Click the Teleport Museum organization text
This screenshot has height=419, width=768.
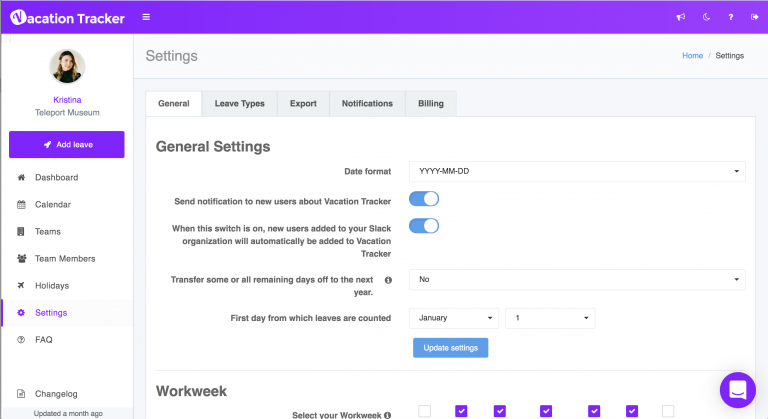coord(67,113)
